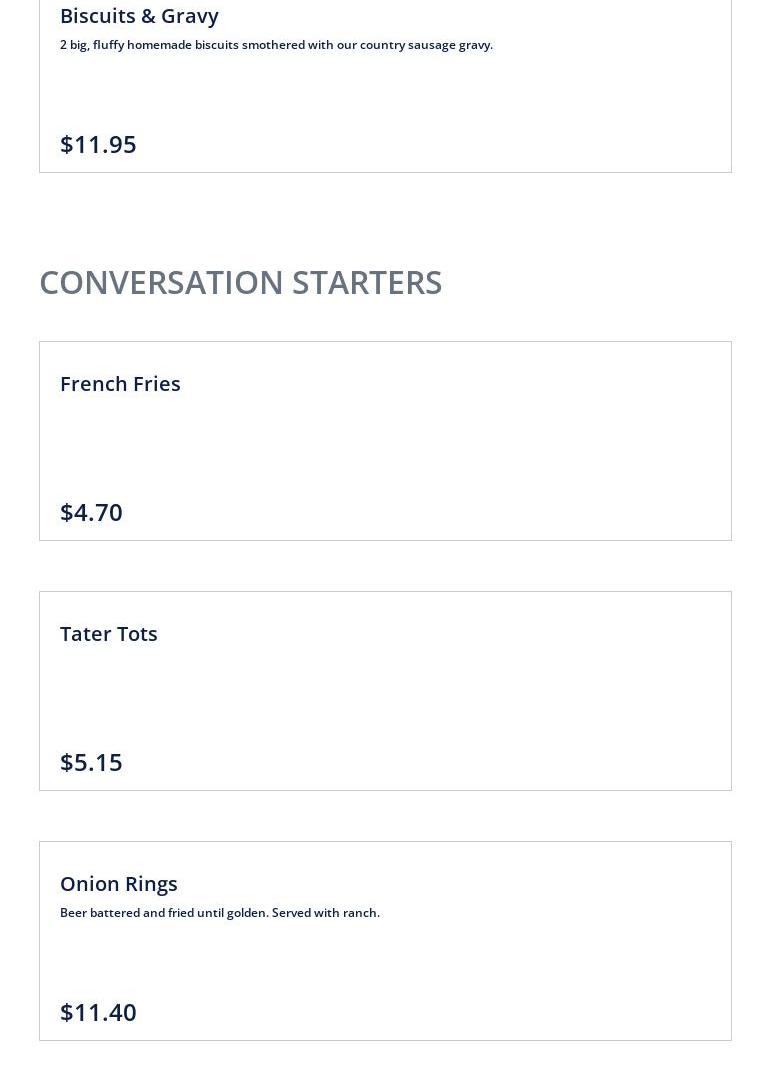Open the Tater Tots item title

109,634
